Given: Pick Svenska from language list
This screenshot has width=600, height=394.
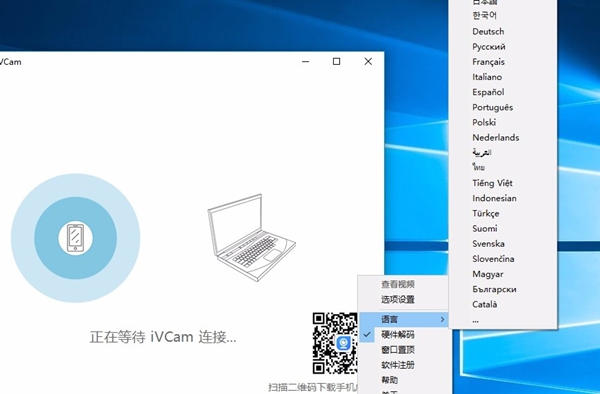Looking at the screenshot, I should (x=503, y=244).
